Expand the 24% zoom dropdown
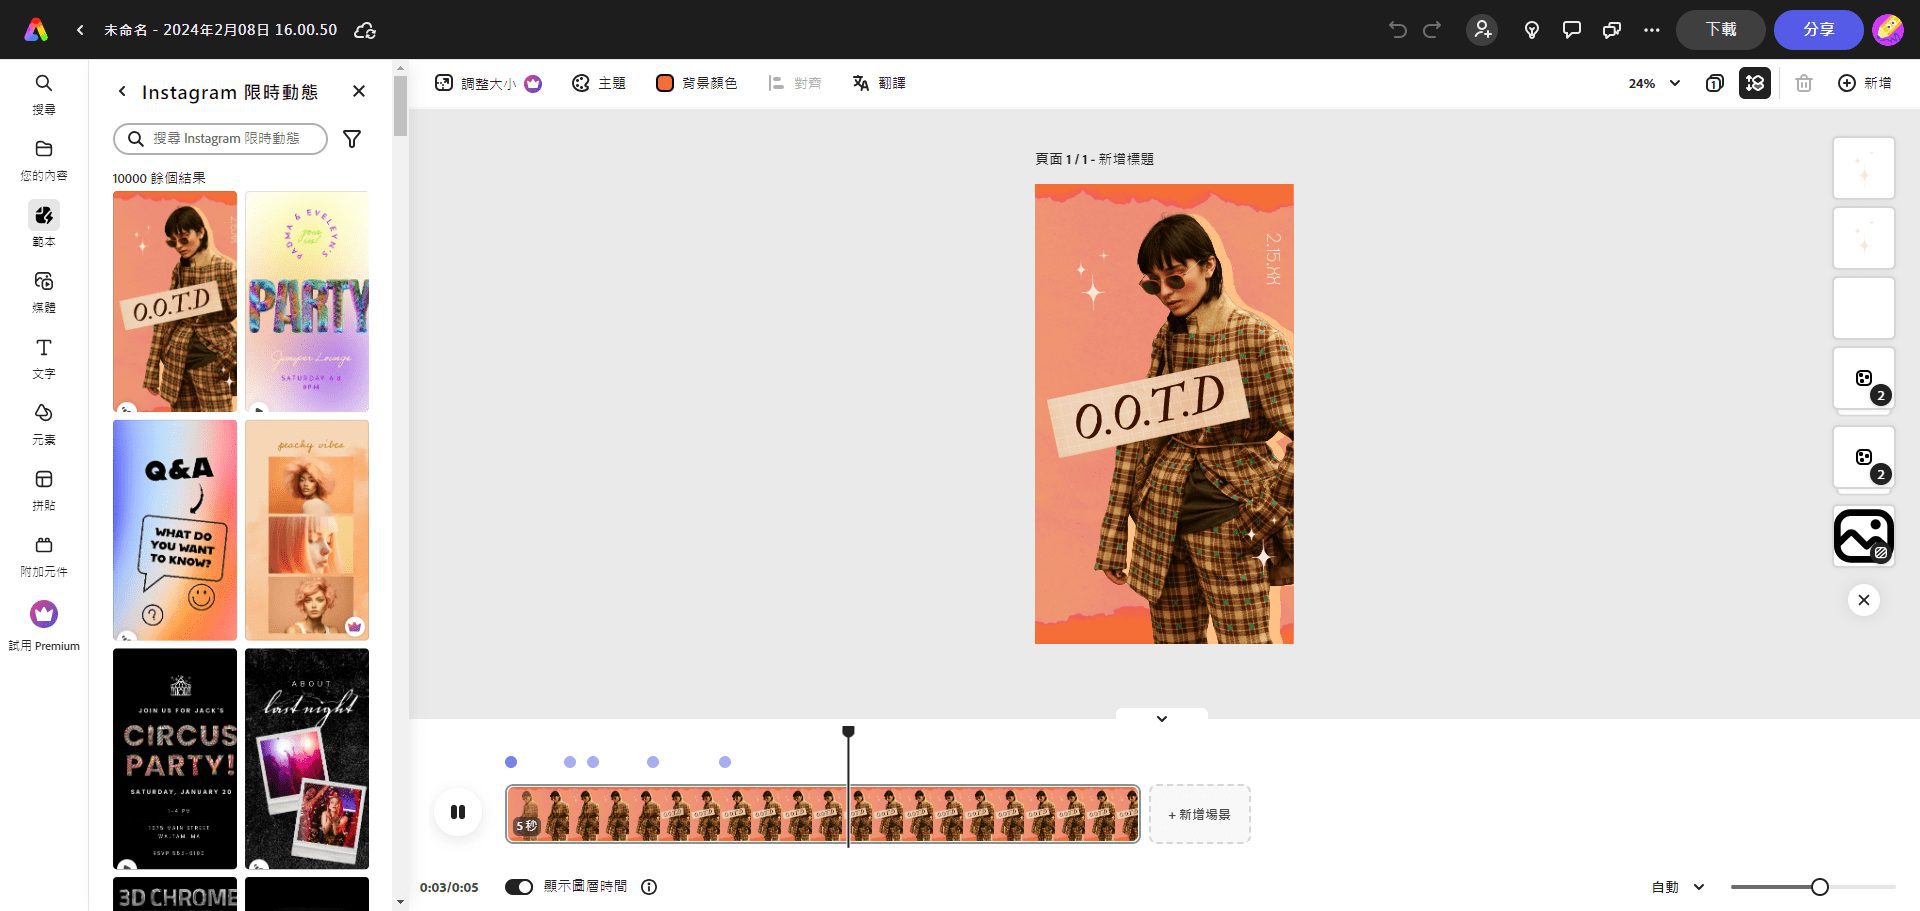This screenshot has width=1920, height=911. click(x=1654, y=83)
